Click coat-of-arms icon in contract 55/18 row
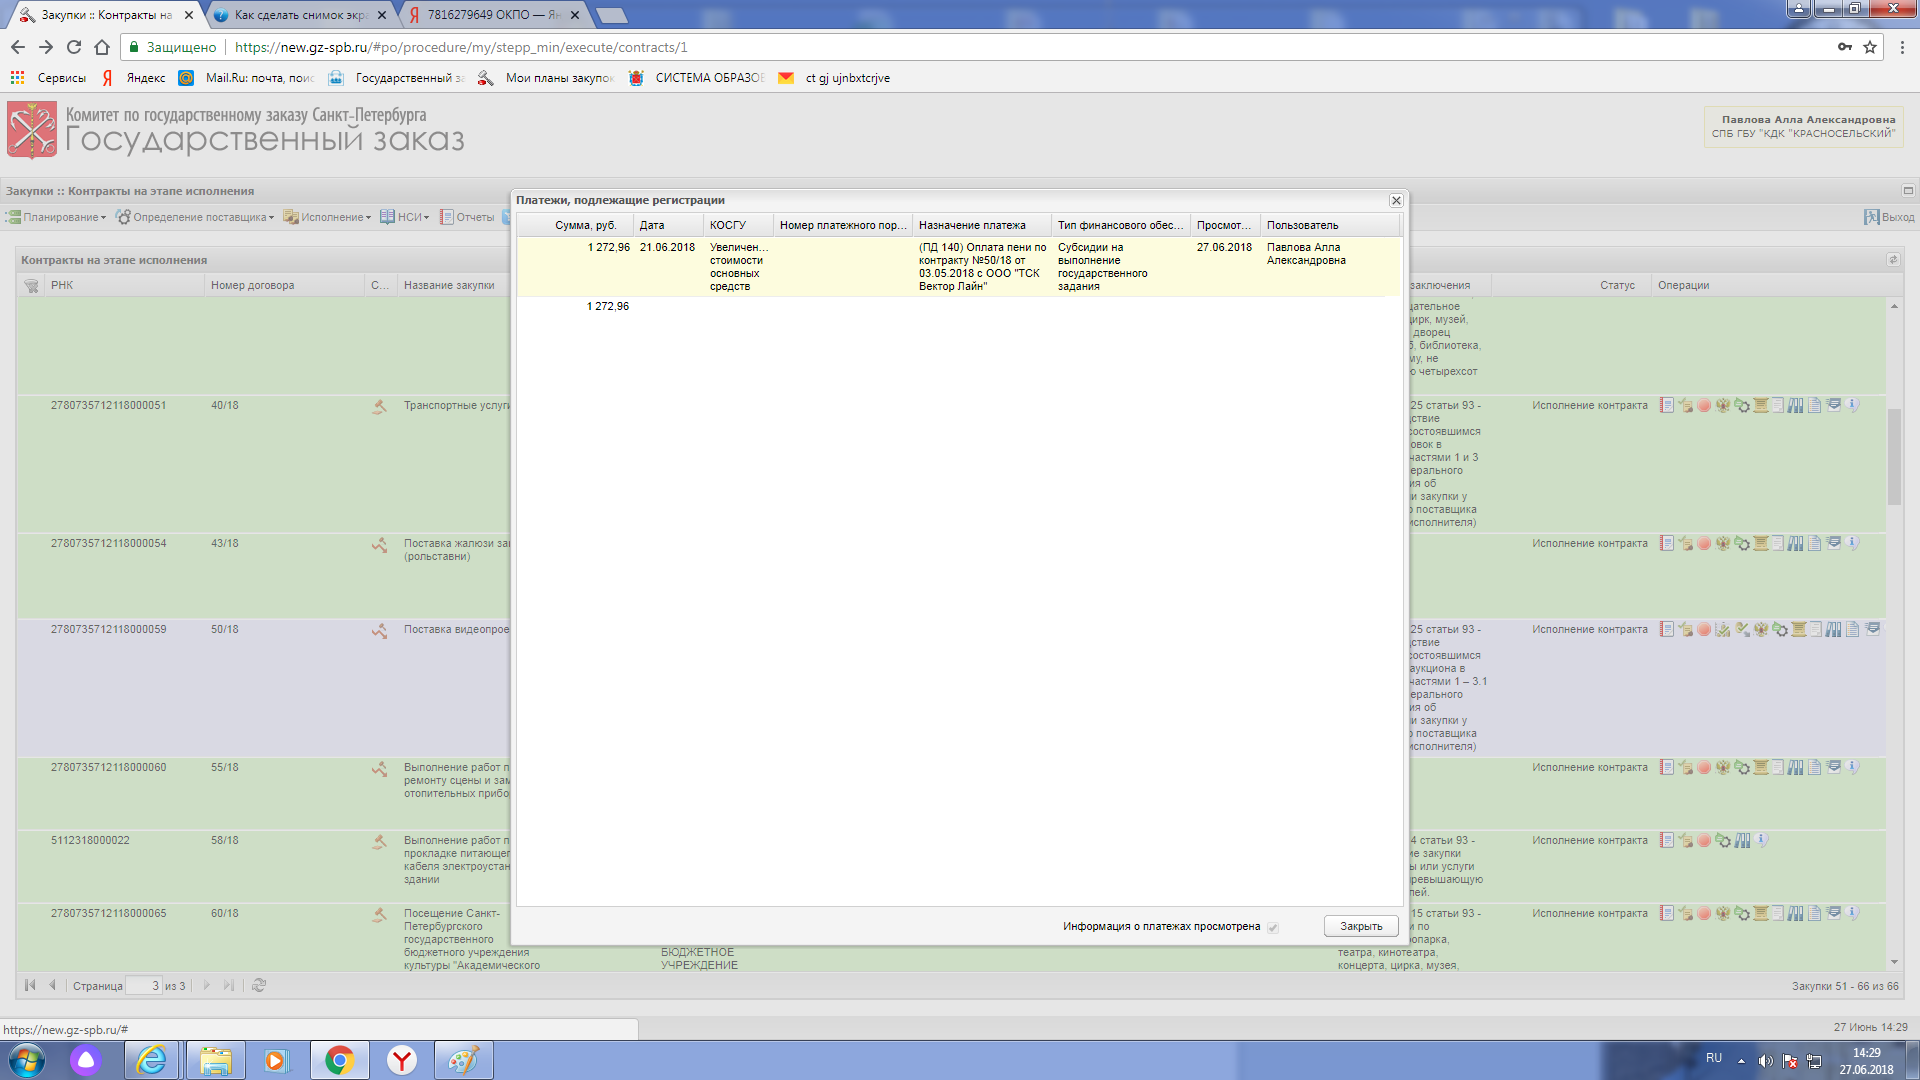Image resolution: width=1920 pixels, height=1080 pixels. click(1723, 768)
